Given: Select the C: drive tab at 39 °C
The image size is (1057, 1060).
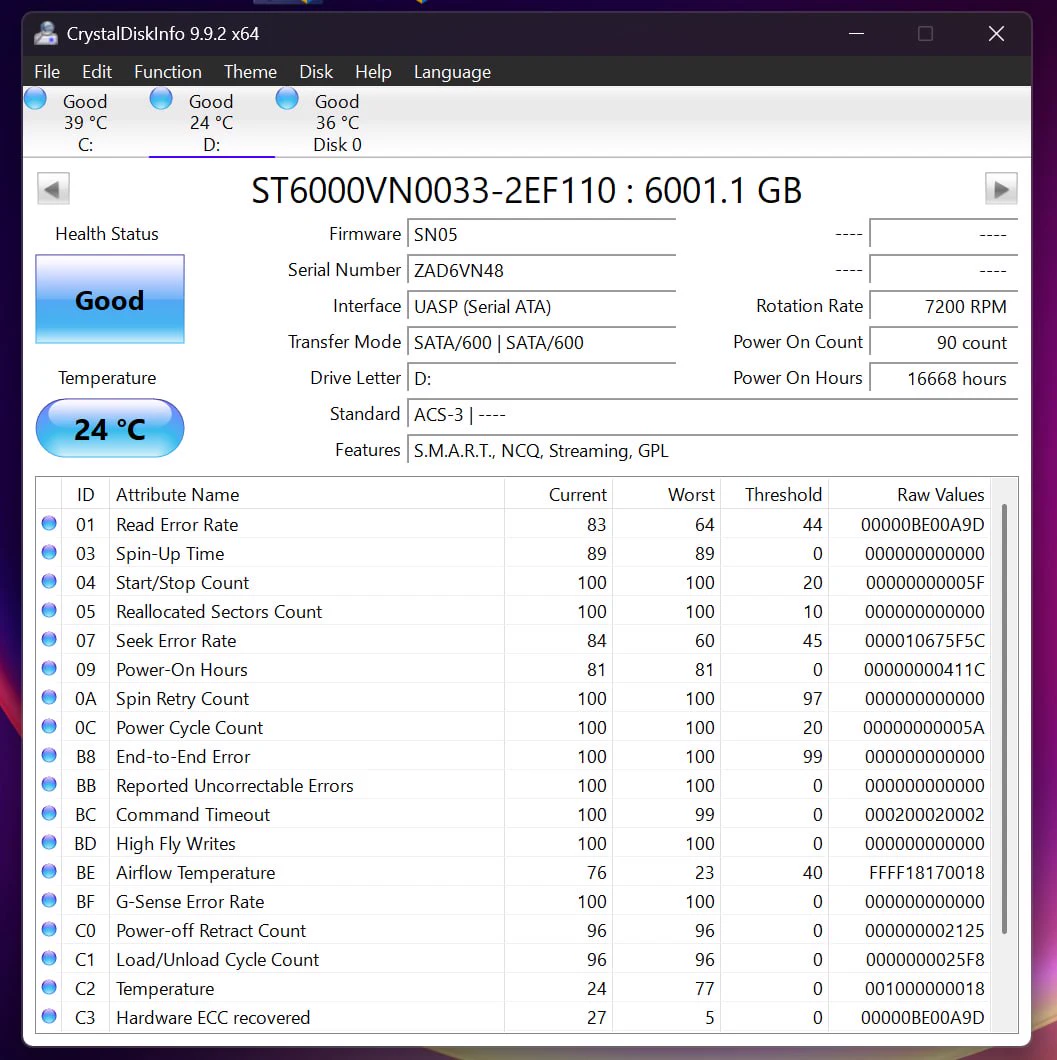Looking at the screenshot, I should point(85,122).
